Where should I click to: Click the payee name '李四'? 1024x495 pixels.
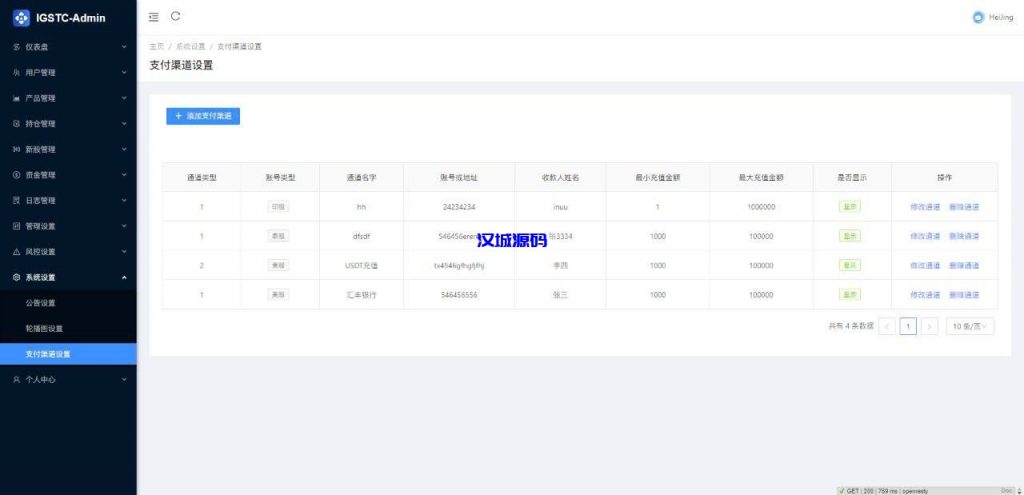pos(560,266)
